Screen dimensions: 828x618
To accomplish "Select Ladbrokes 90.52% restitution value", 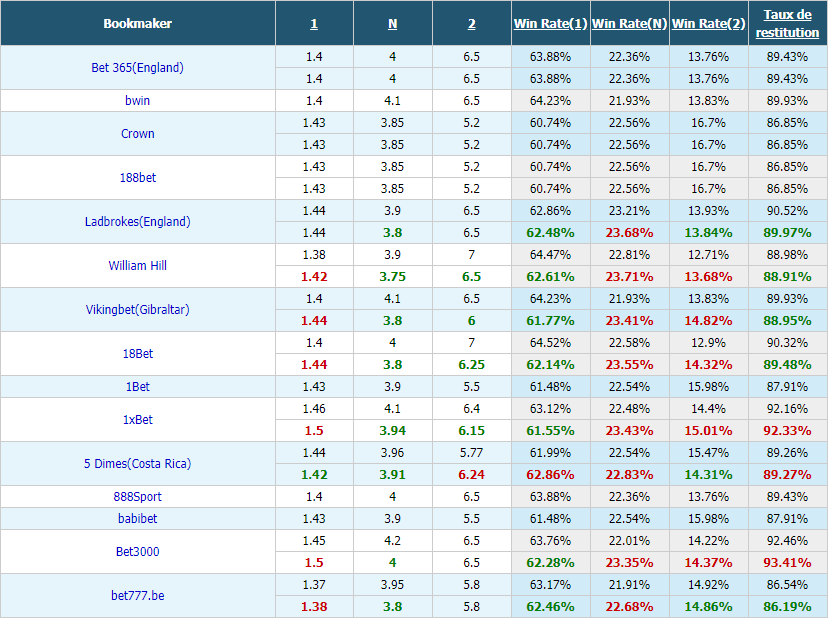I will point(787,211).
